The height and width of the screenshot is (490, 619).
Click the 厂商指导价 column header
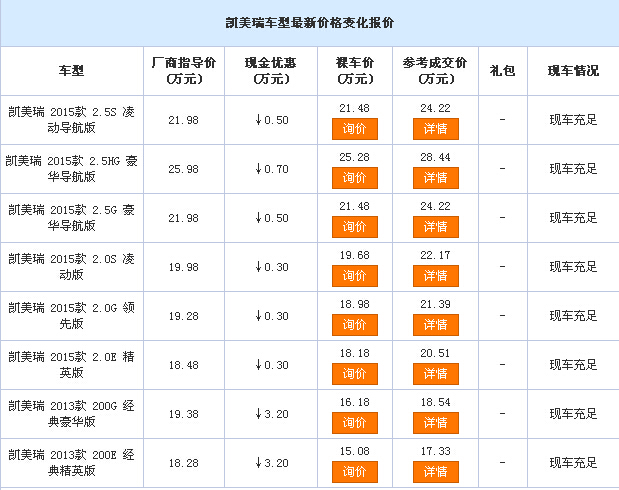(184, 71)
